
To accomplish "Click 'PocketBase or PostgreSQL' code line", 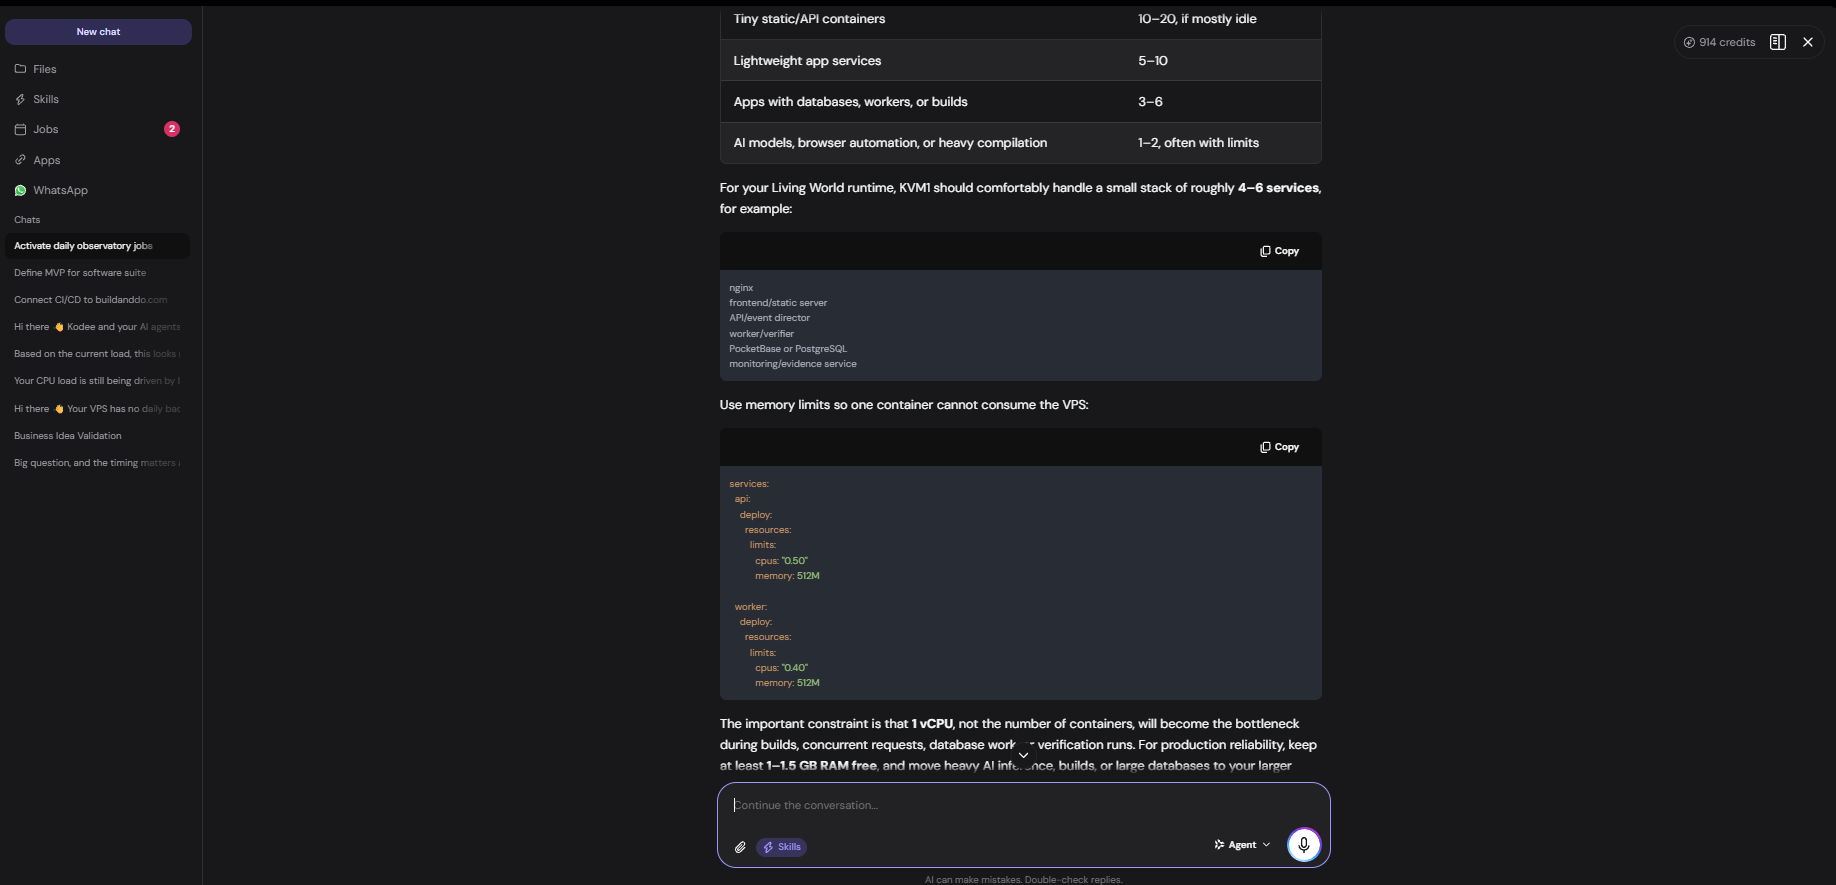I will [x=788, y=349].
